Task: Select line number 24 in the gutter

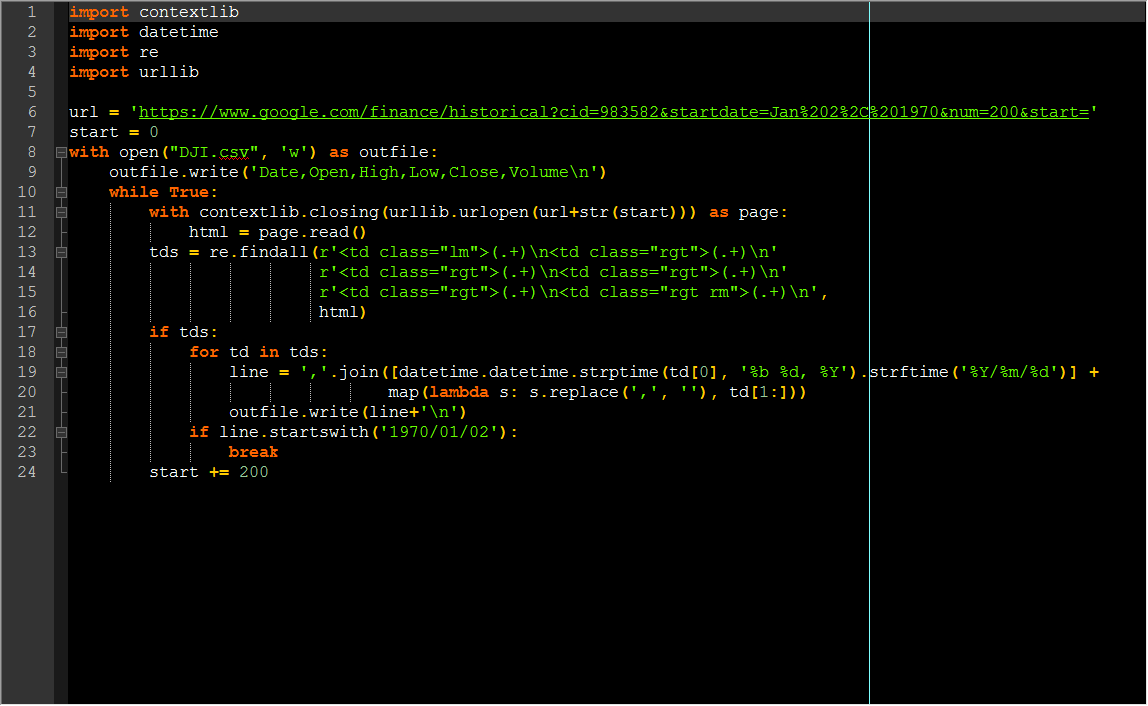Action: (27, 472)
